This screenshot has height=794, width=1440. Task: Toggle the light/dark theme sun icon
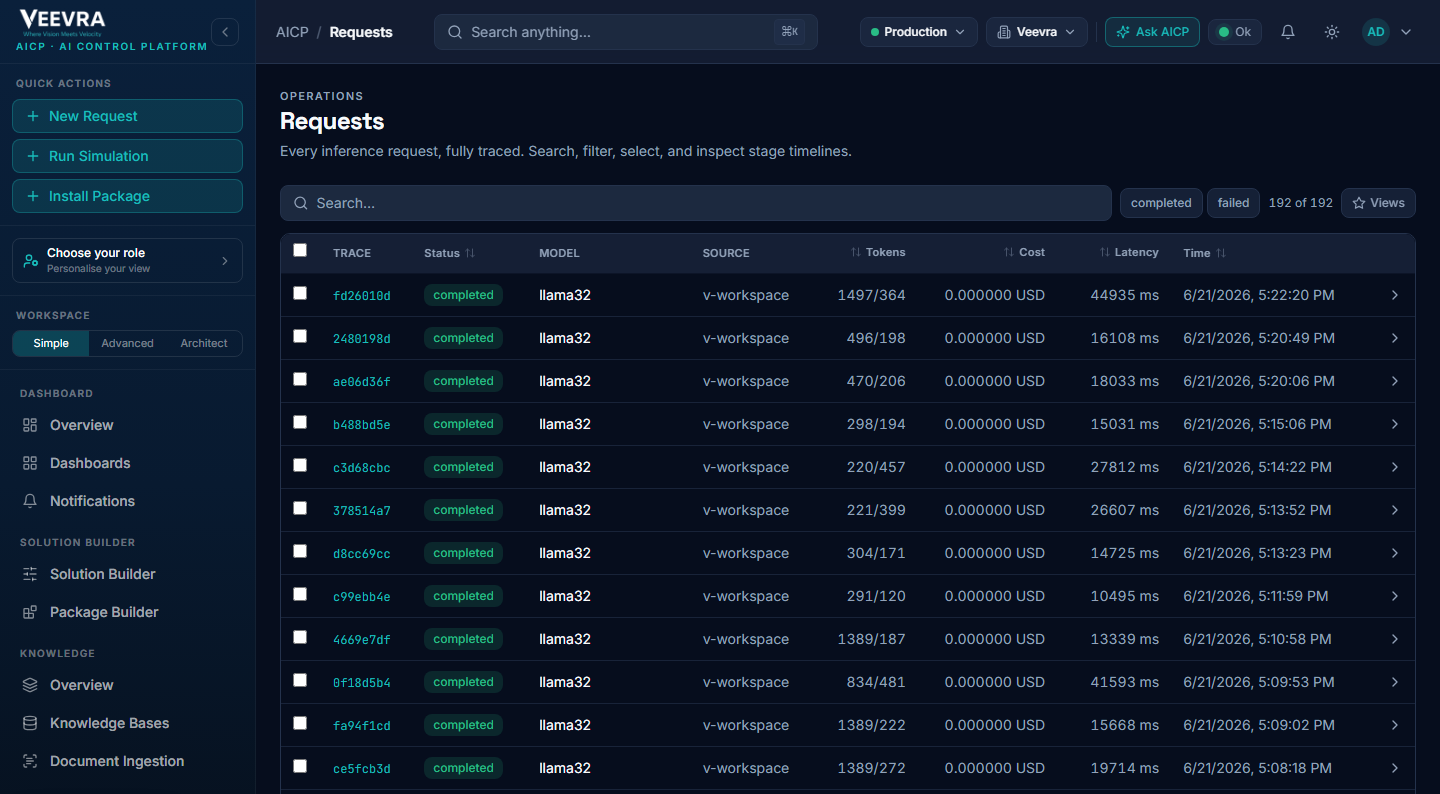pyautogui.click(x=1332, y=32)
